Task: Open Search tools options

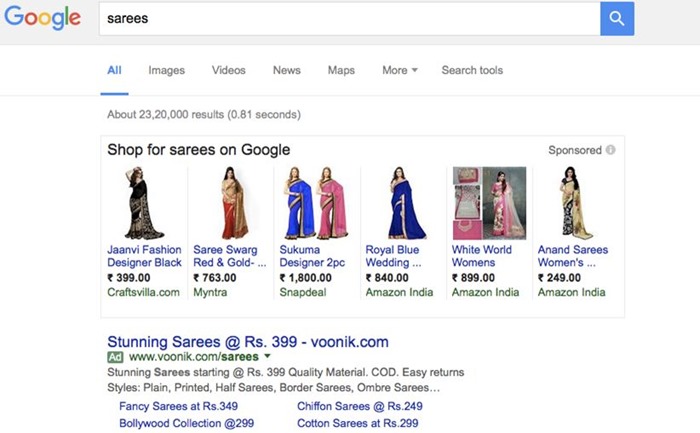Action: click(x=472, y=70)
